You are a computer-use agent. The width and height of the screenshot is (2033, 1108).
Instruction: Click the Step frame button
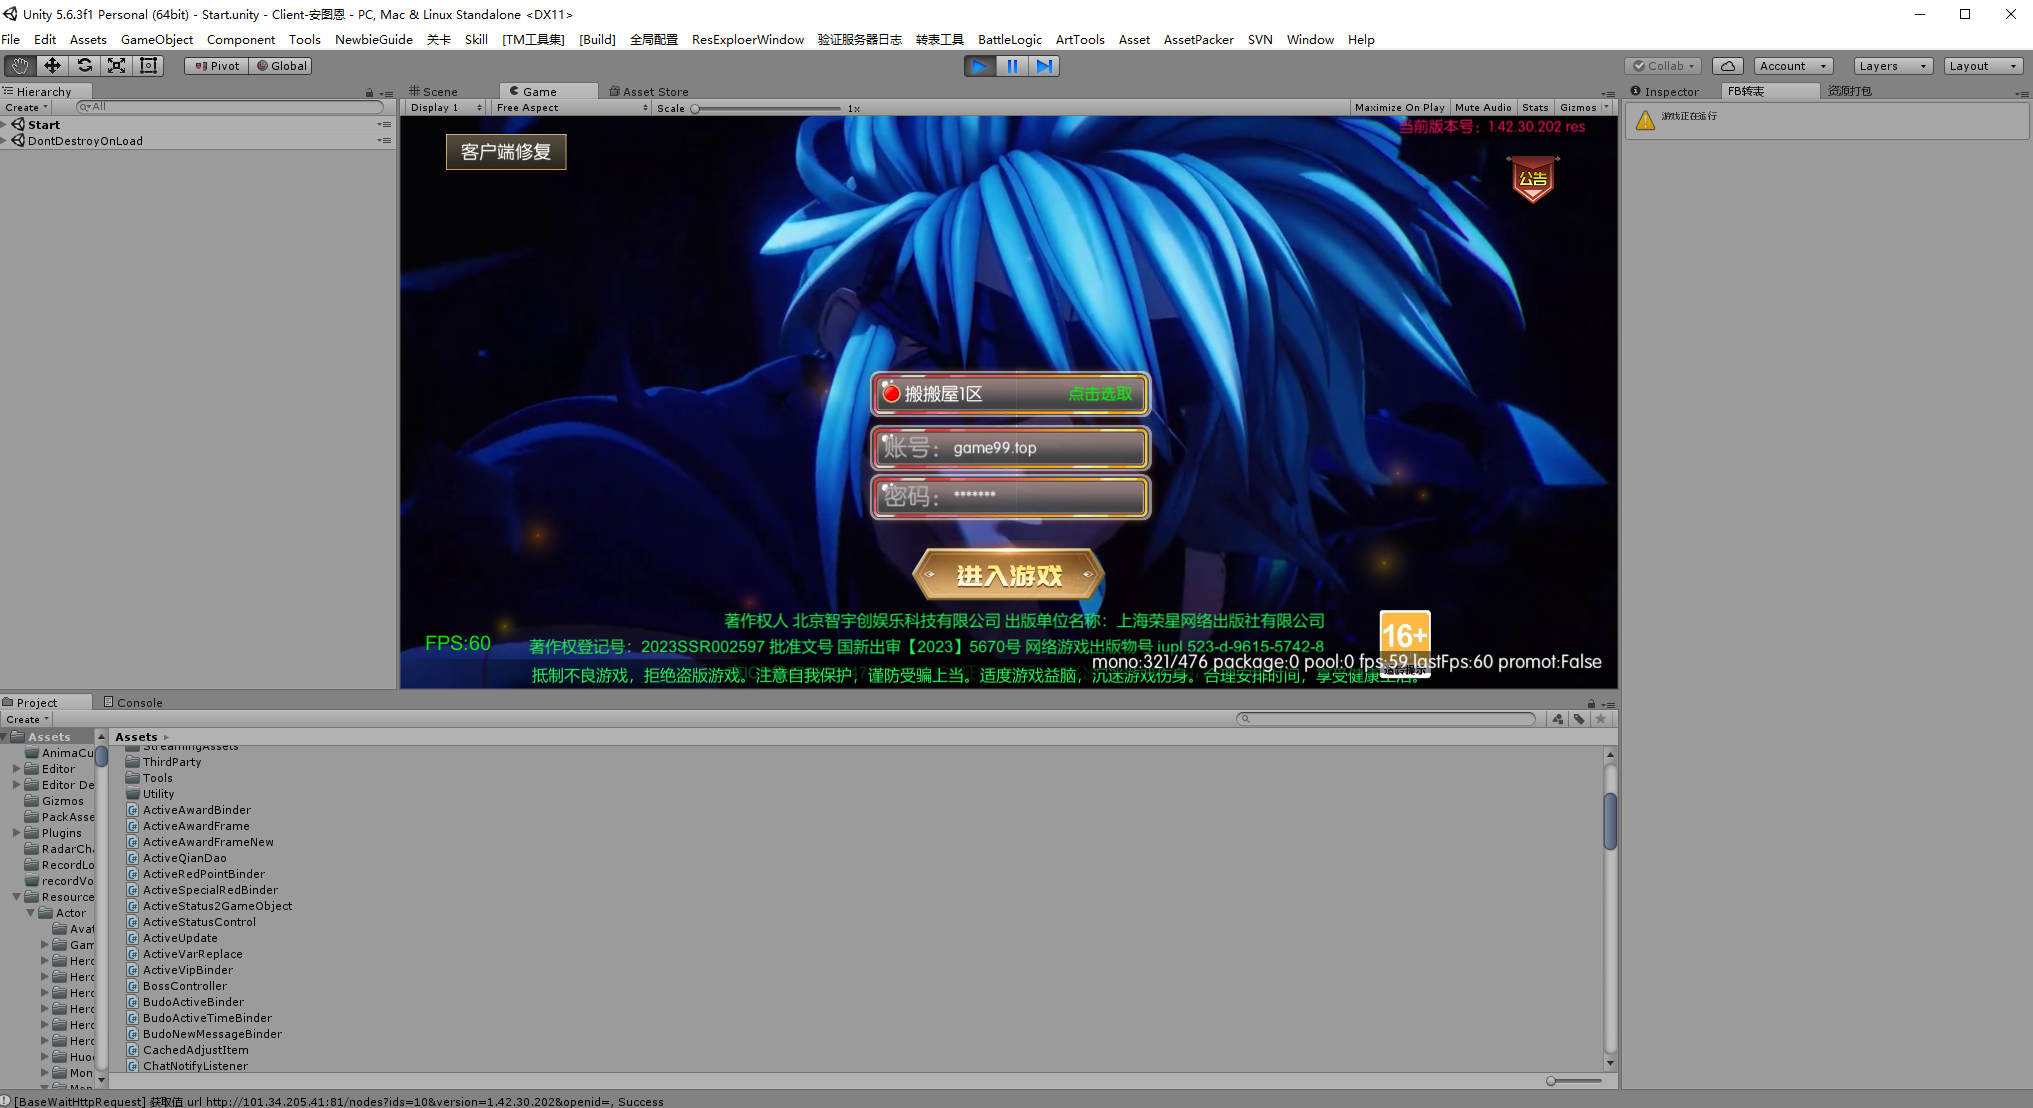1044,66
